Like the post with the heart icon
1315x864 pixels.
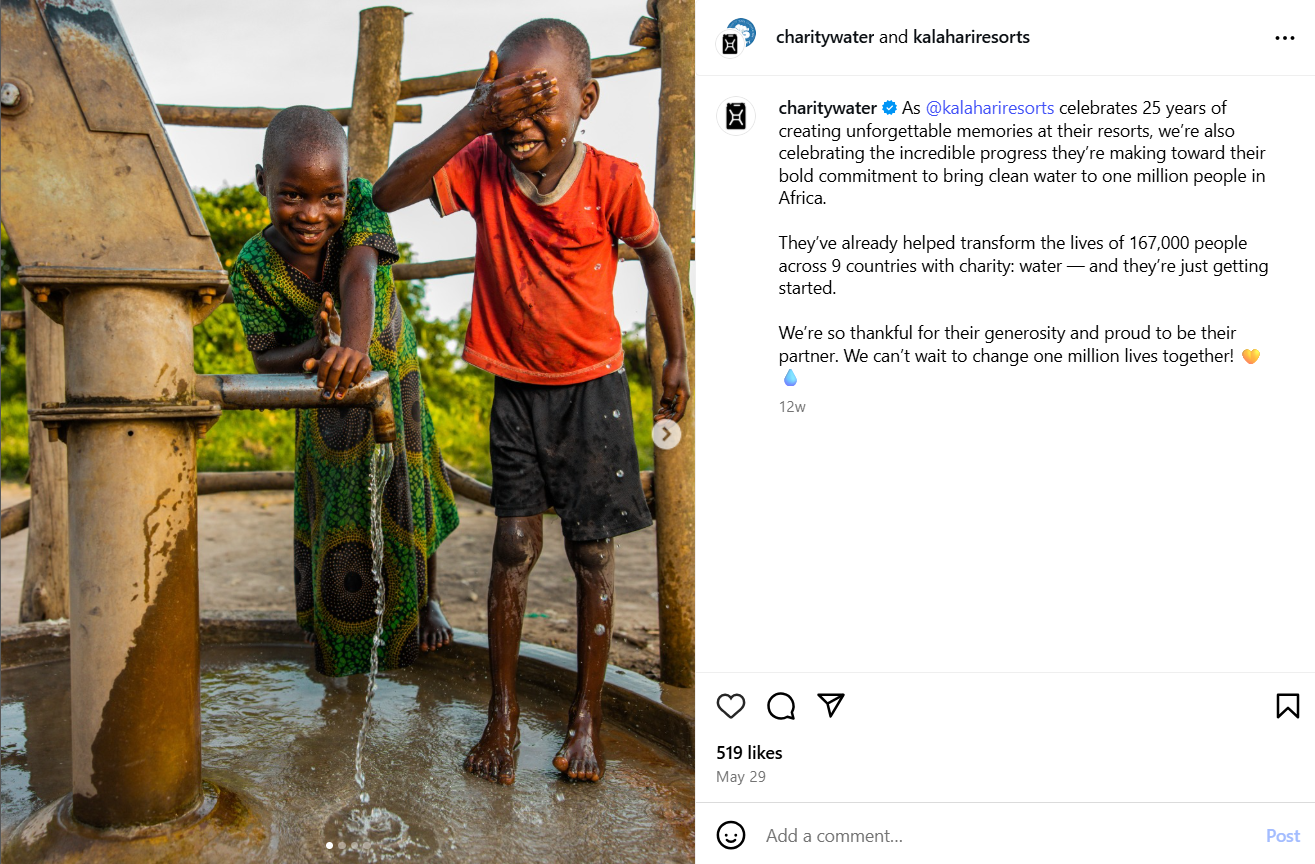731,706
